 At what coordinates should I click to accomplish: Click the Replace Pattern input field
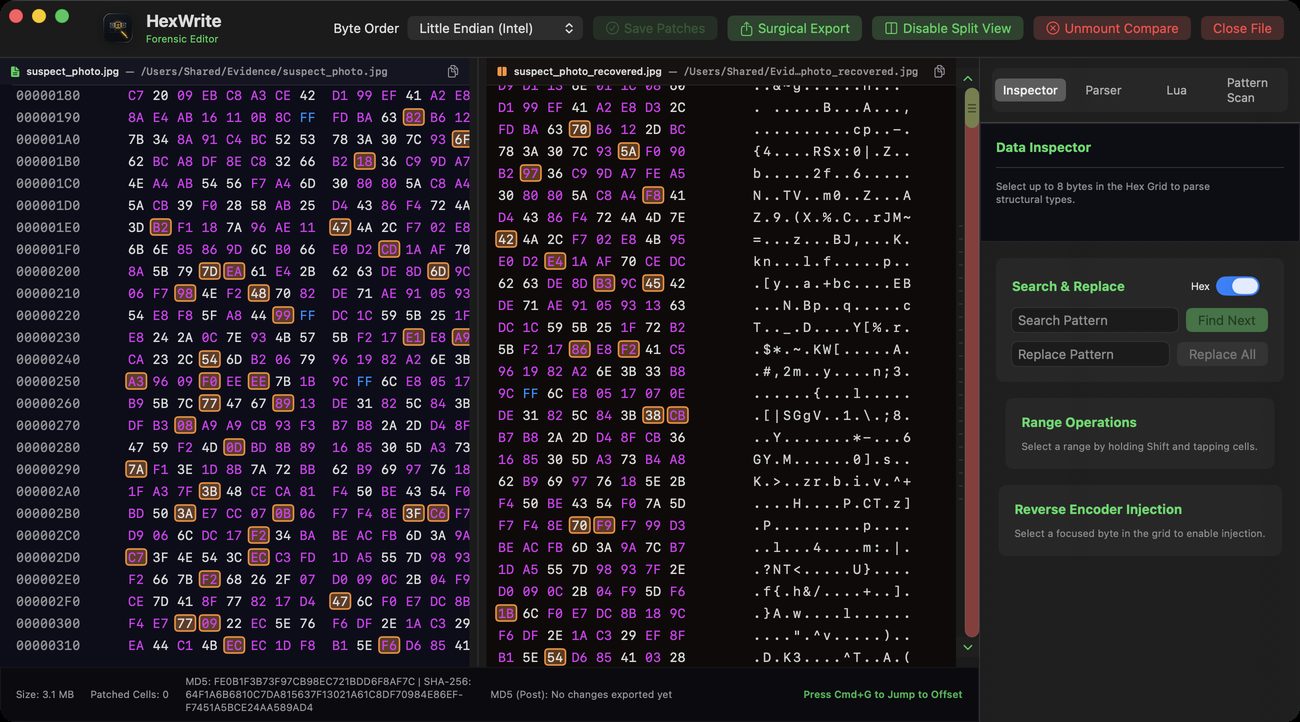pos(1090,354)
